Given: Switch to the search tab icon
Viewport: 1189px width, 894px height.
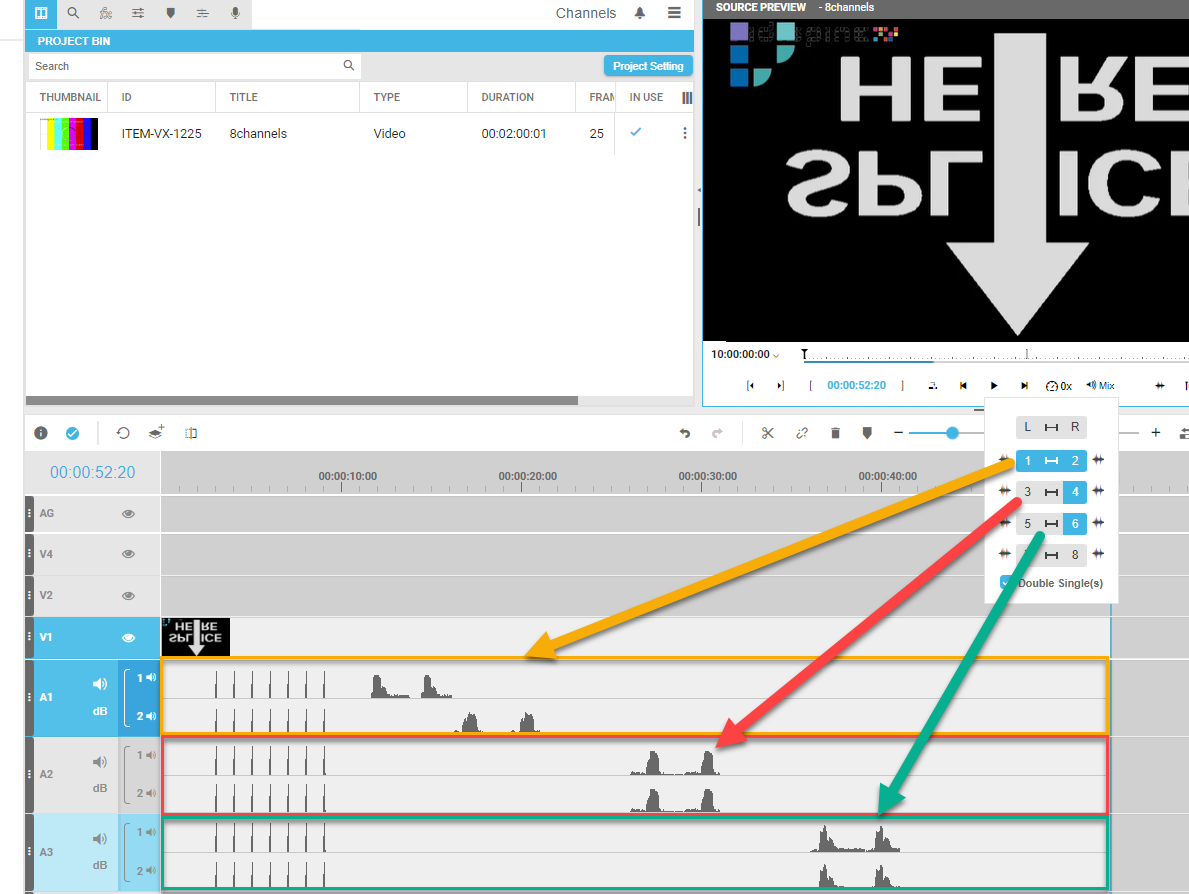Looking at the screenshot, I should tap(73, 13).
